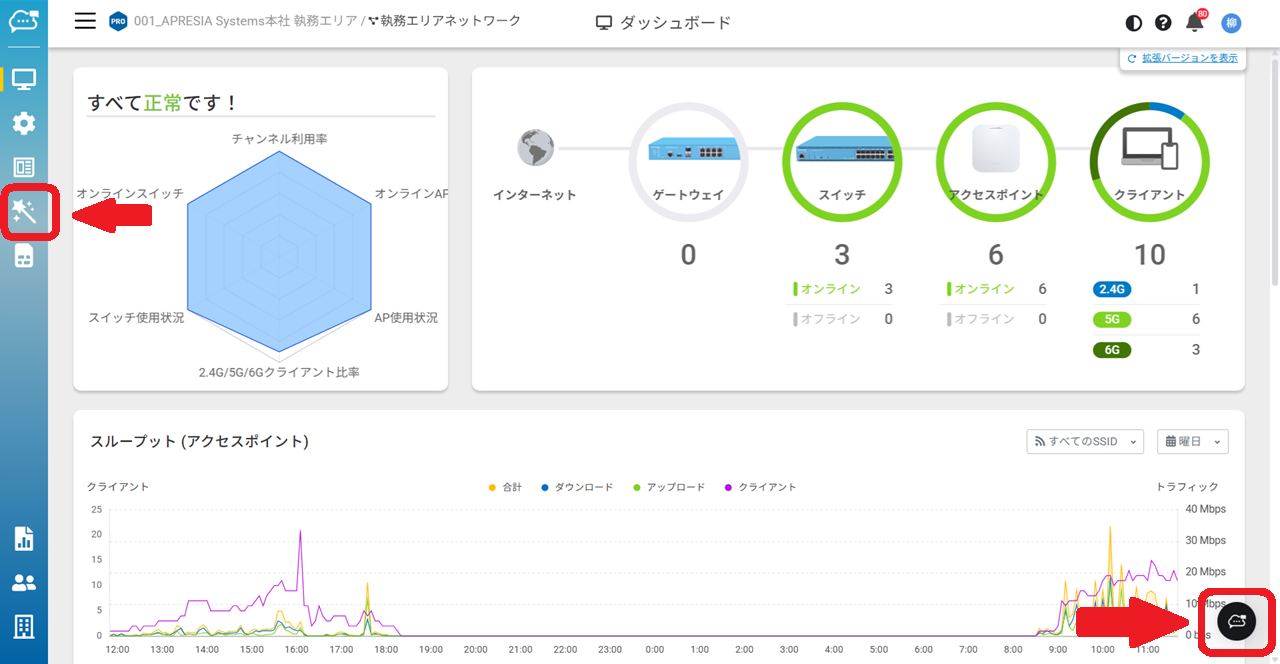Open the 曜日 time range dropdown

tap(1192, 441)
